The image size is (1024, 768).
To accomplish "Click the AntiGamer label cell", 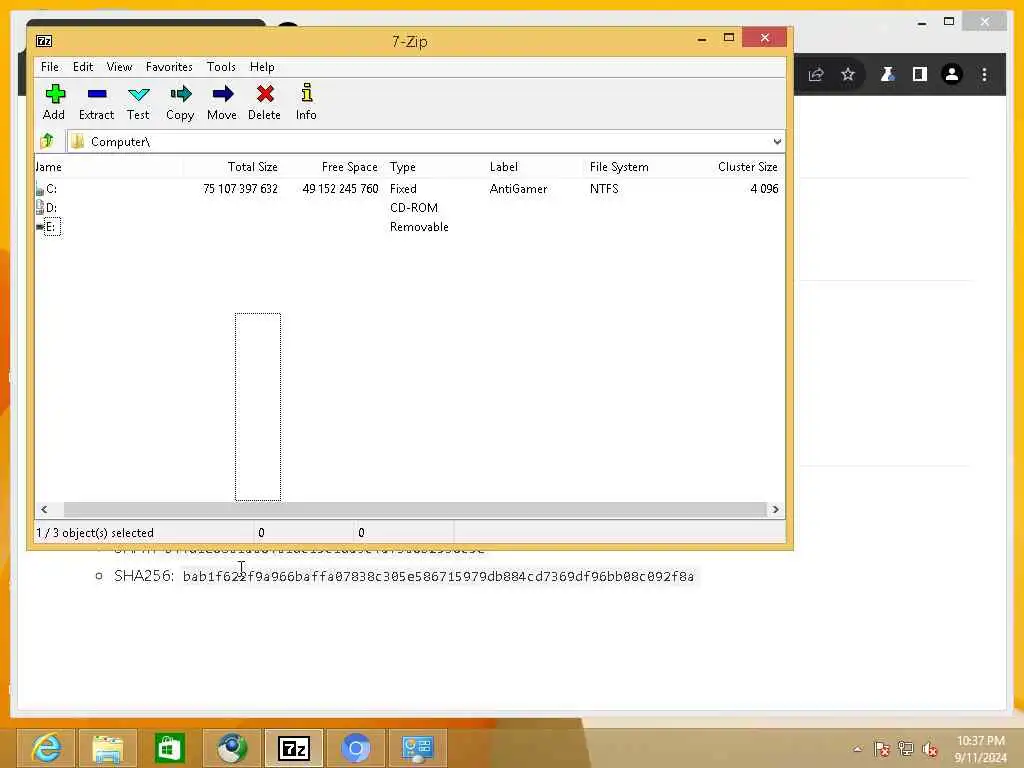I will [x=519, y=189].
